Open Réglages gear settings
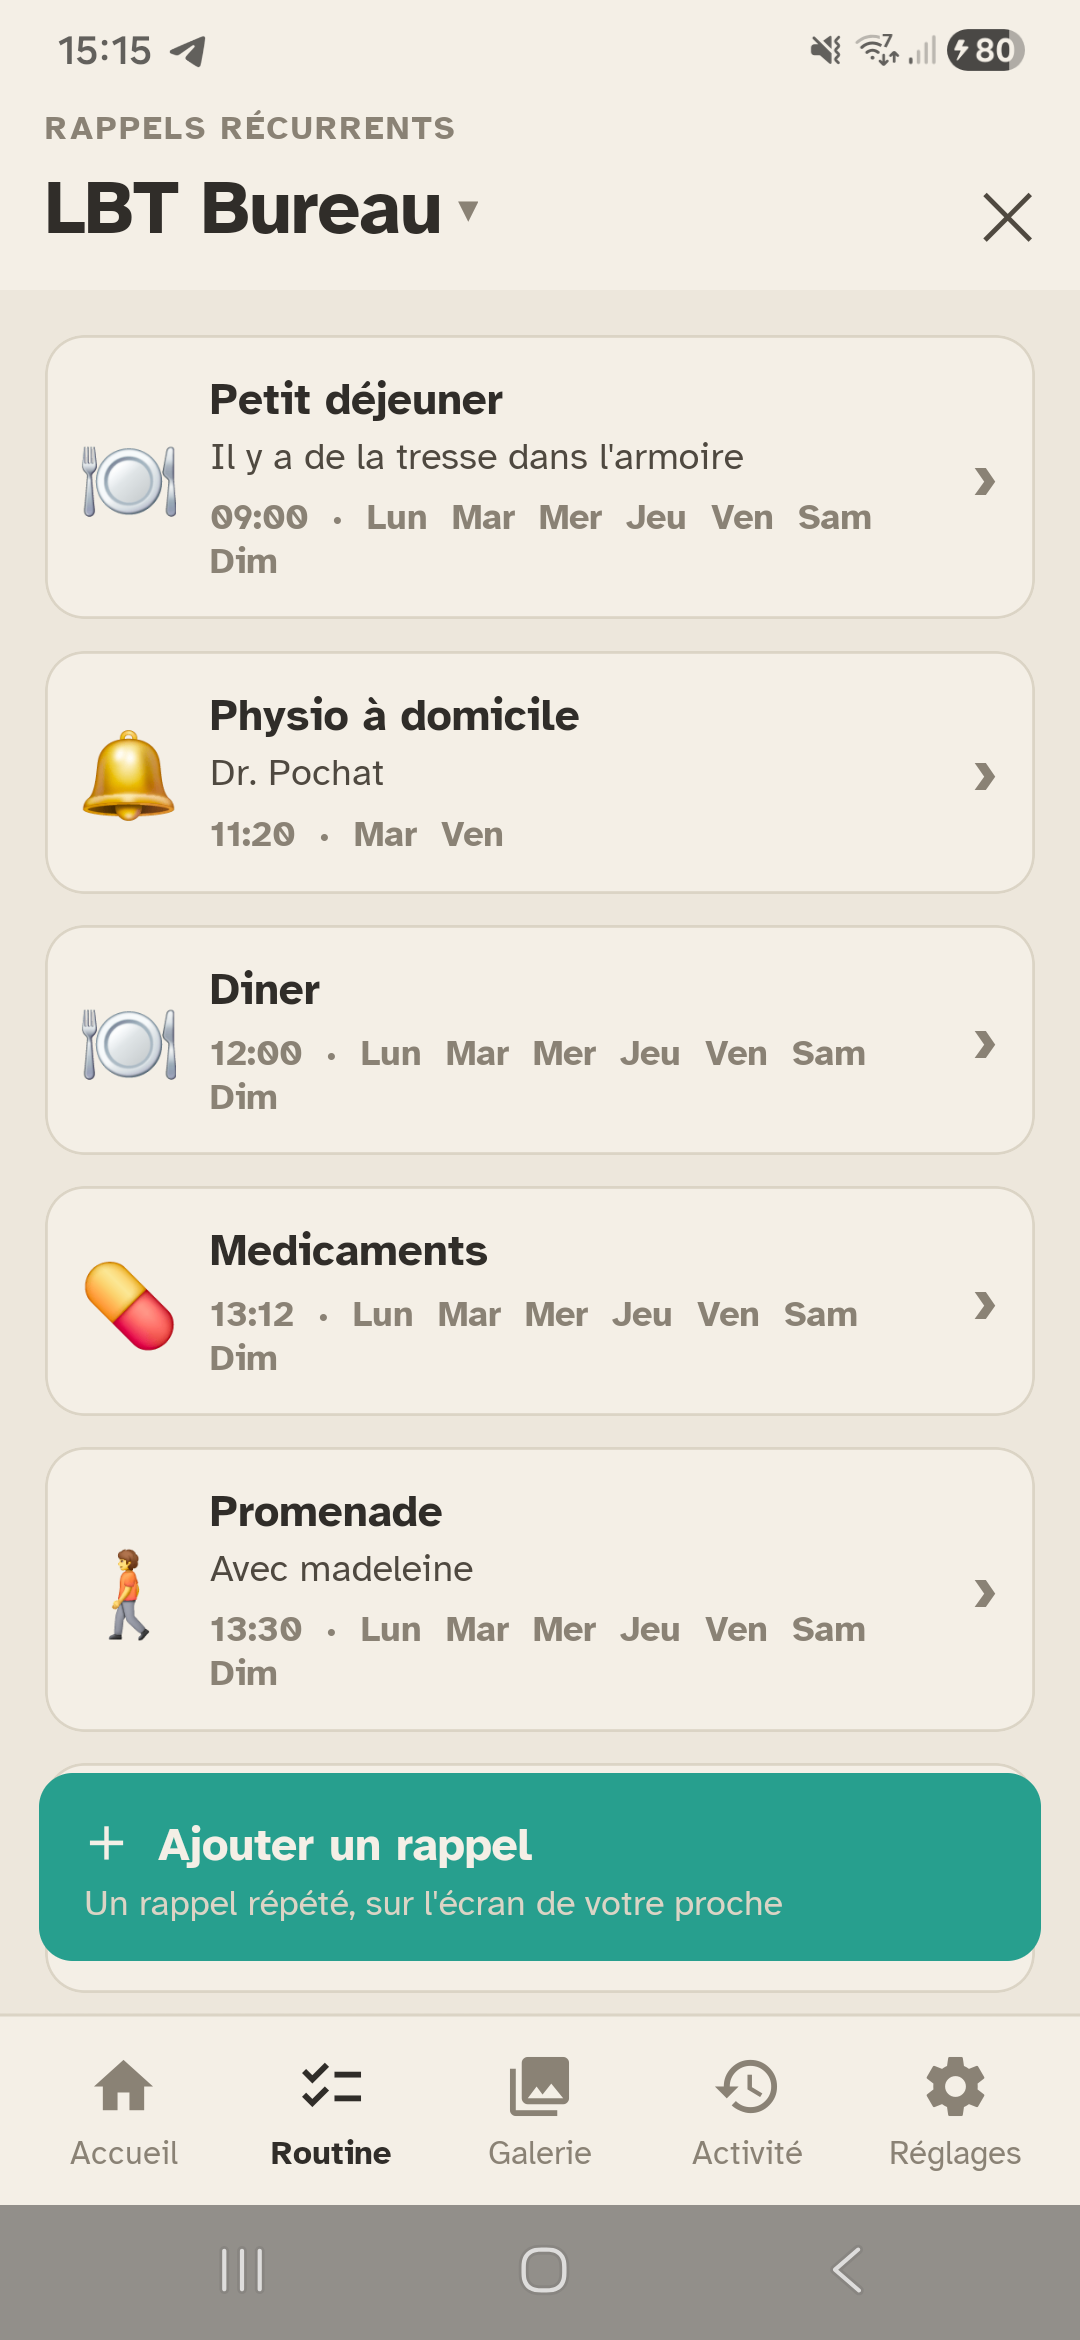Image resolution: width=1080 pixels, height=2340 pixels. click(955, 2112)
